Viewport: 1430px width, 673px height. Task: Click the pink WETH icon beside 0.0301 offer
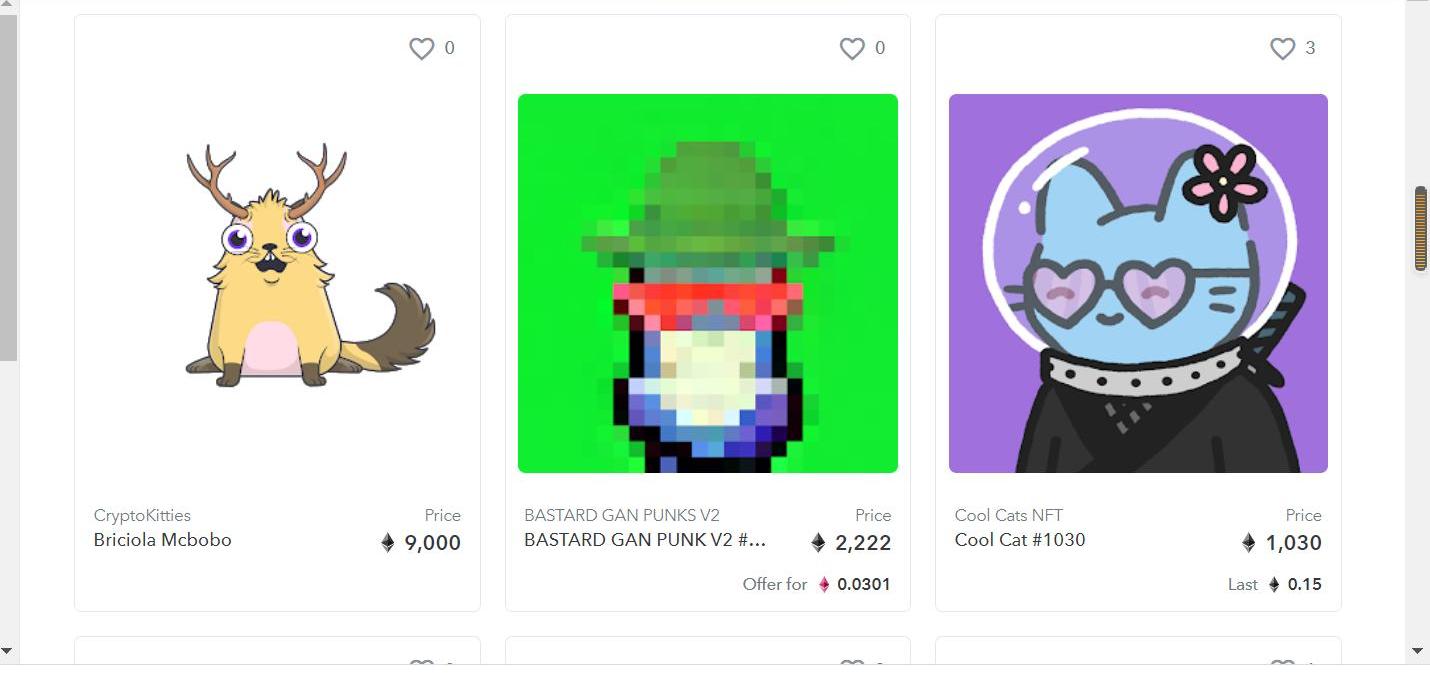[824, 585]
